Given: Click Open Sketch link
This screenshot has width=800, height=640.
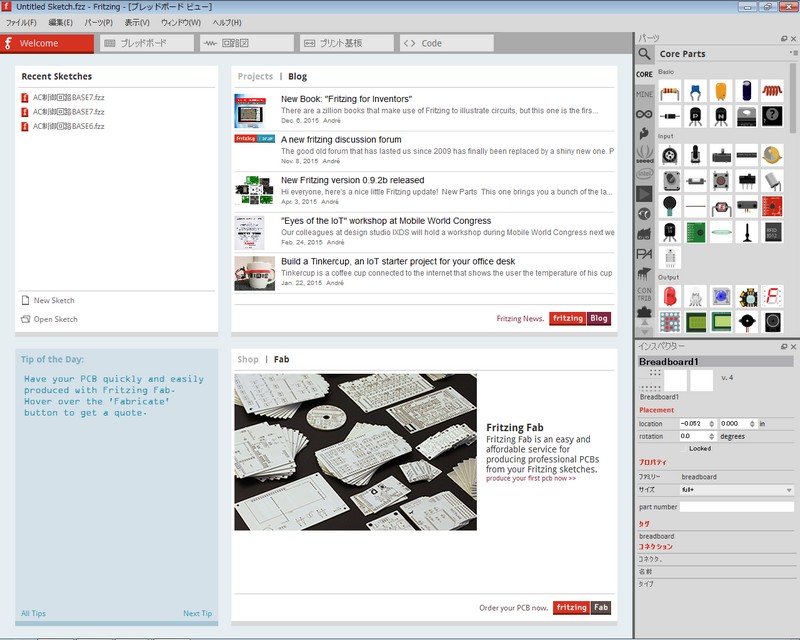Looking at the screenshot, I should coord(49,319).
